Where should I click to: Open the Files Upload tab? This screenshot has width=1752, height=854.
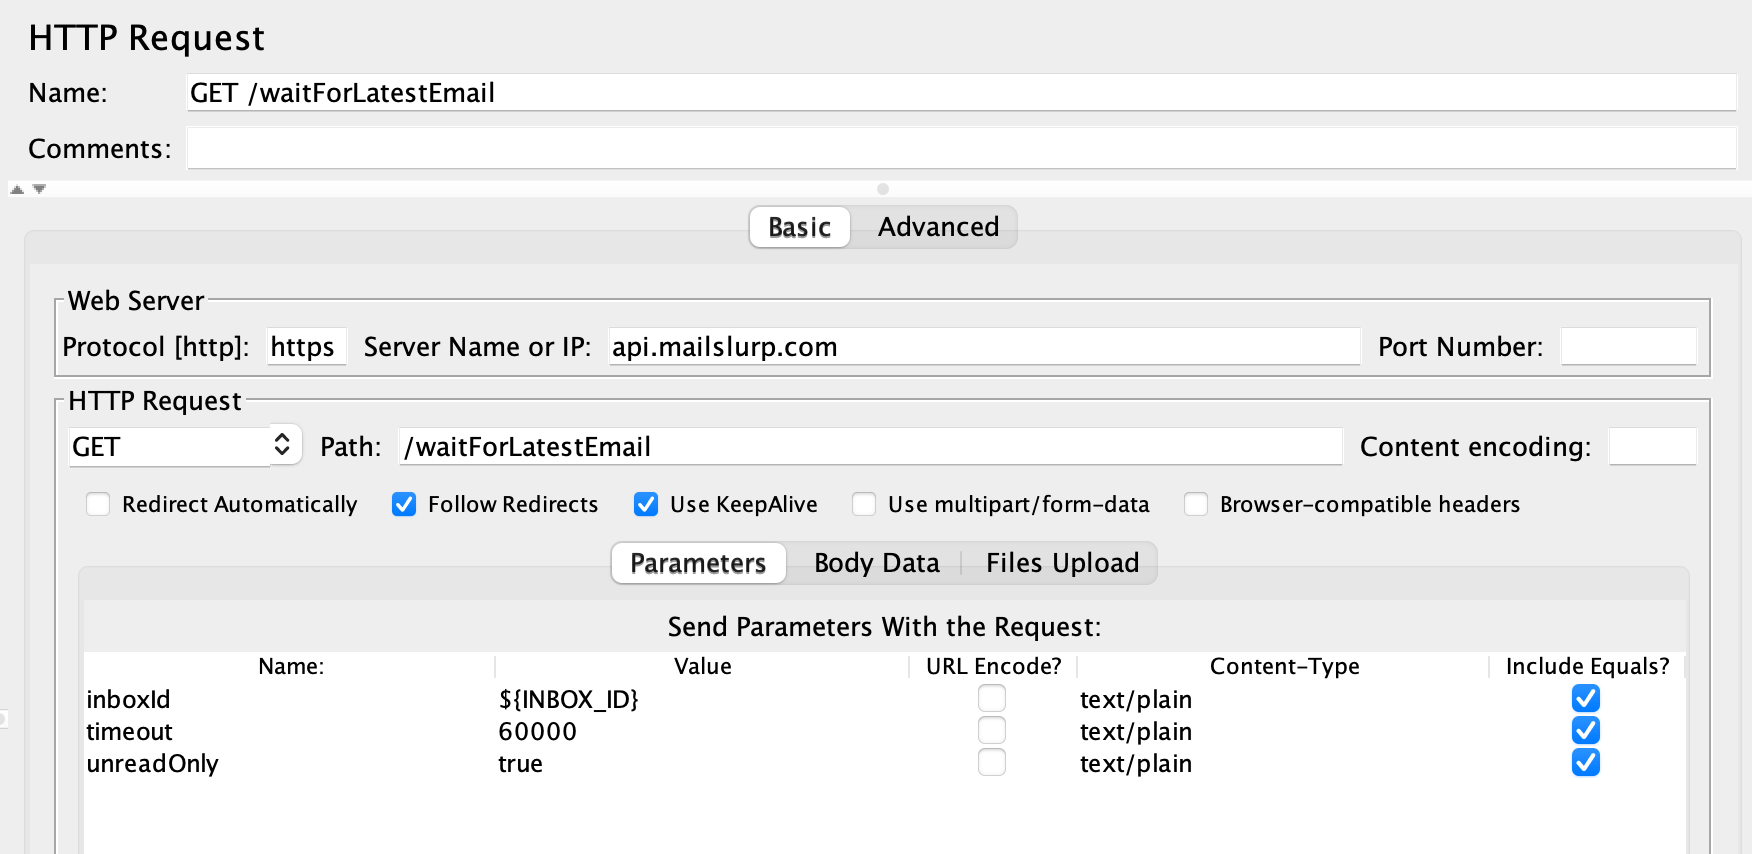(1062, 563)
